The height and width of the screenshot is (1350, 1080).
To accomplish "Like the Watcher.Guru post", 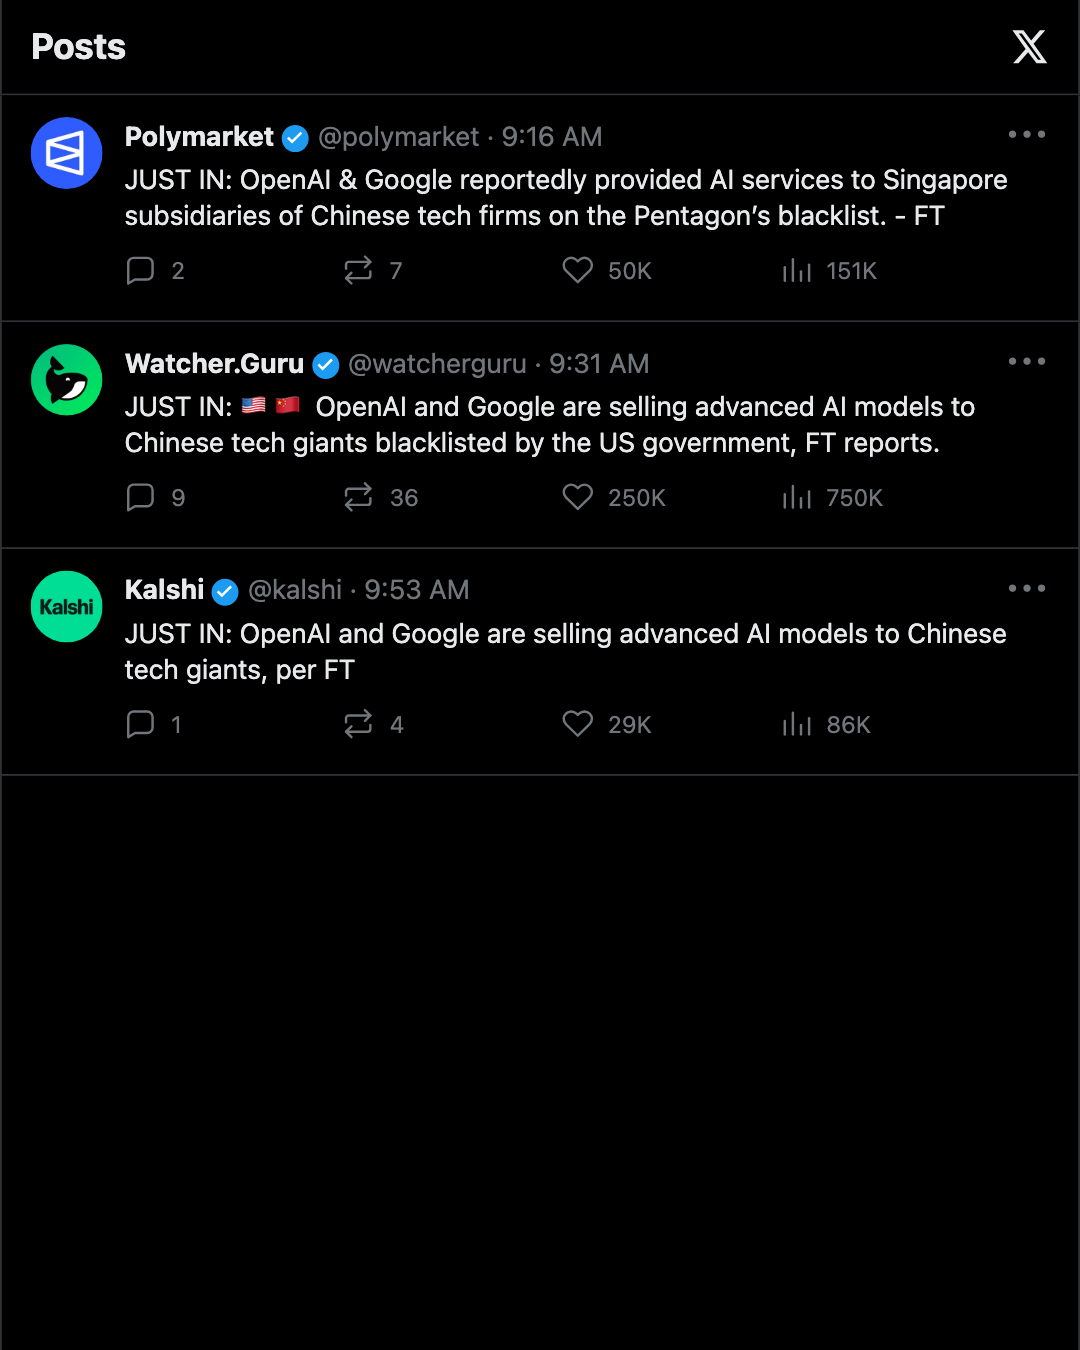I will point(578,498).
